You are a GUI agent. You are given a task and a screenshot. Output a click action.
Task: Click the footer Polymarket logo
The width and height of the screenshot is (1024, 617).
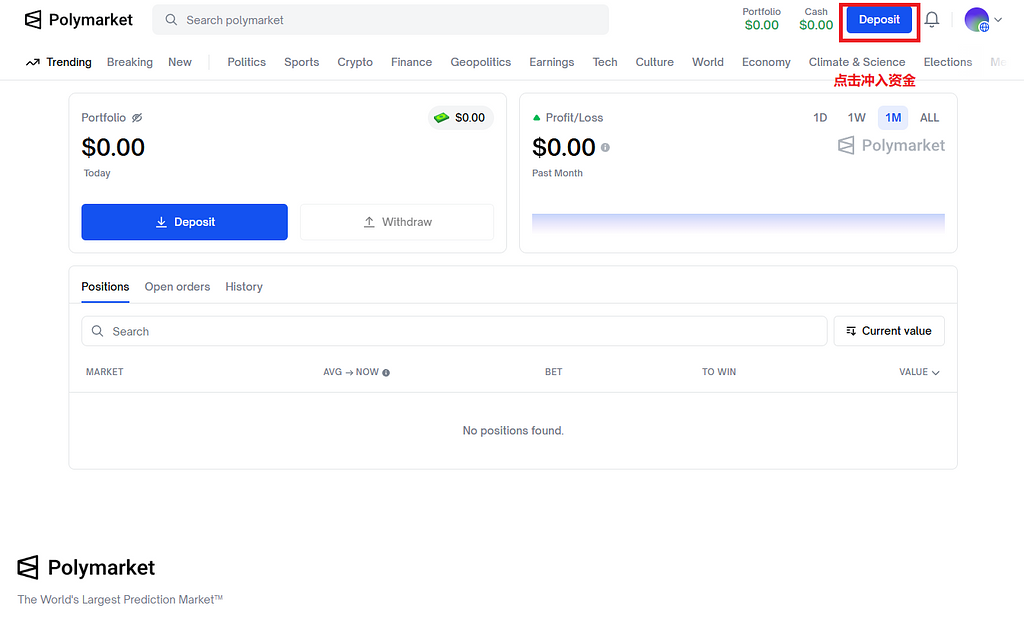(87, 568)
